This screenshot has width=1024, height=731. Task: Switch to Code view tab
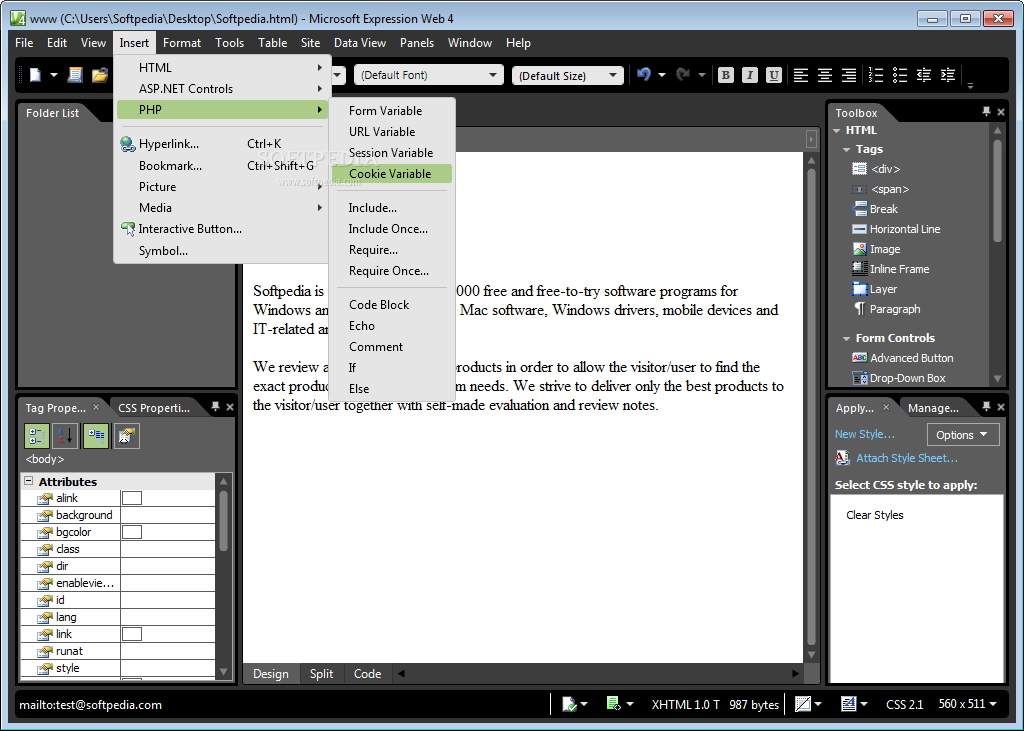pyautogui.click(x=367, y=674)
